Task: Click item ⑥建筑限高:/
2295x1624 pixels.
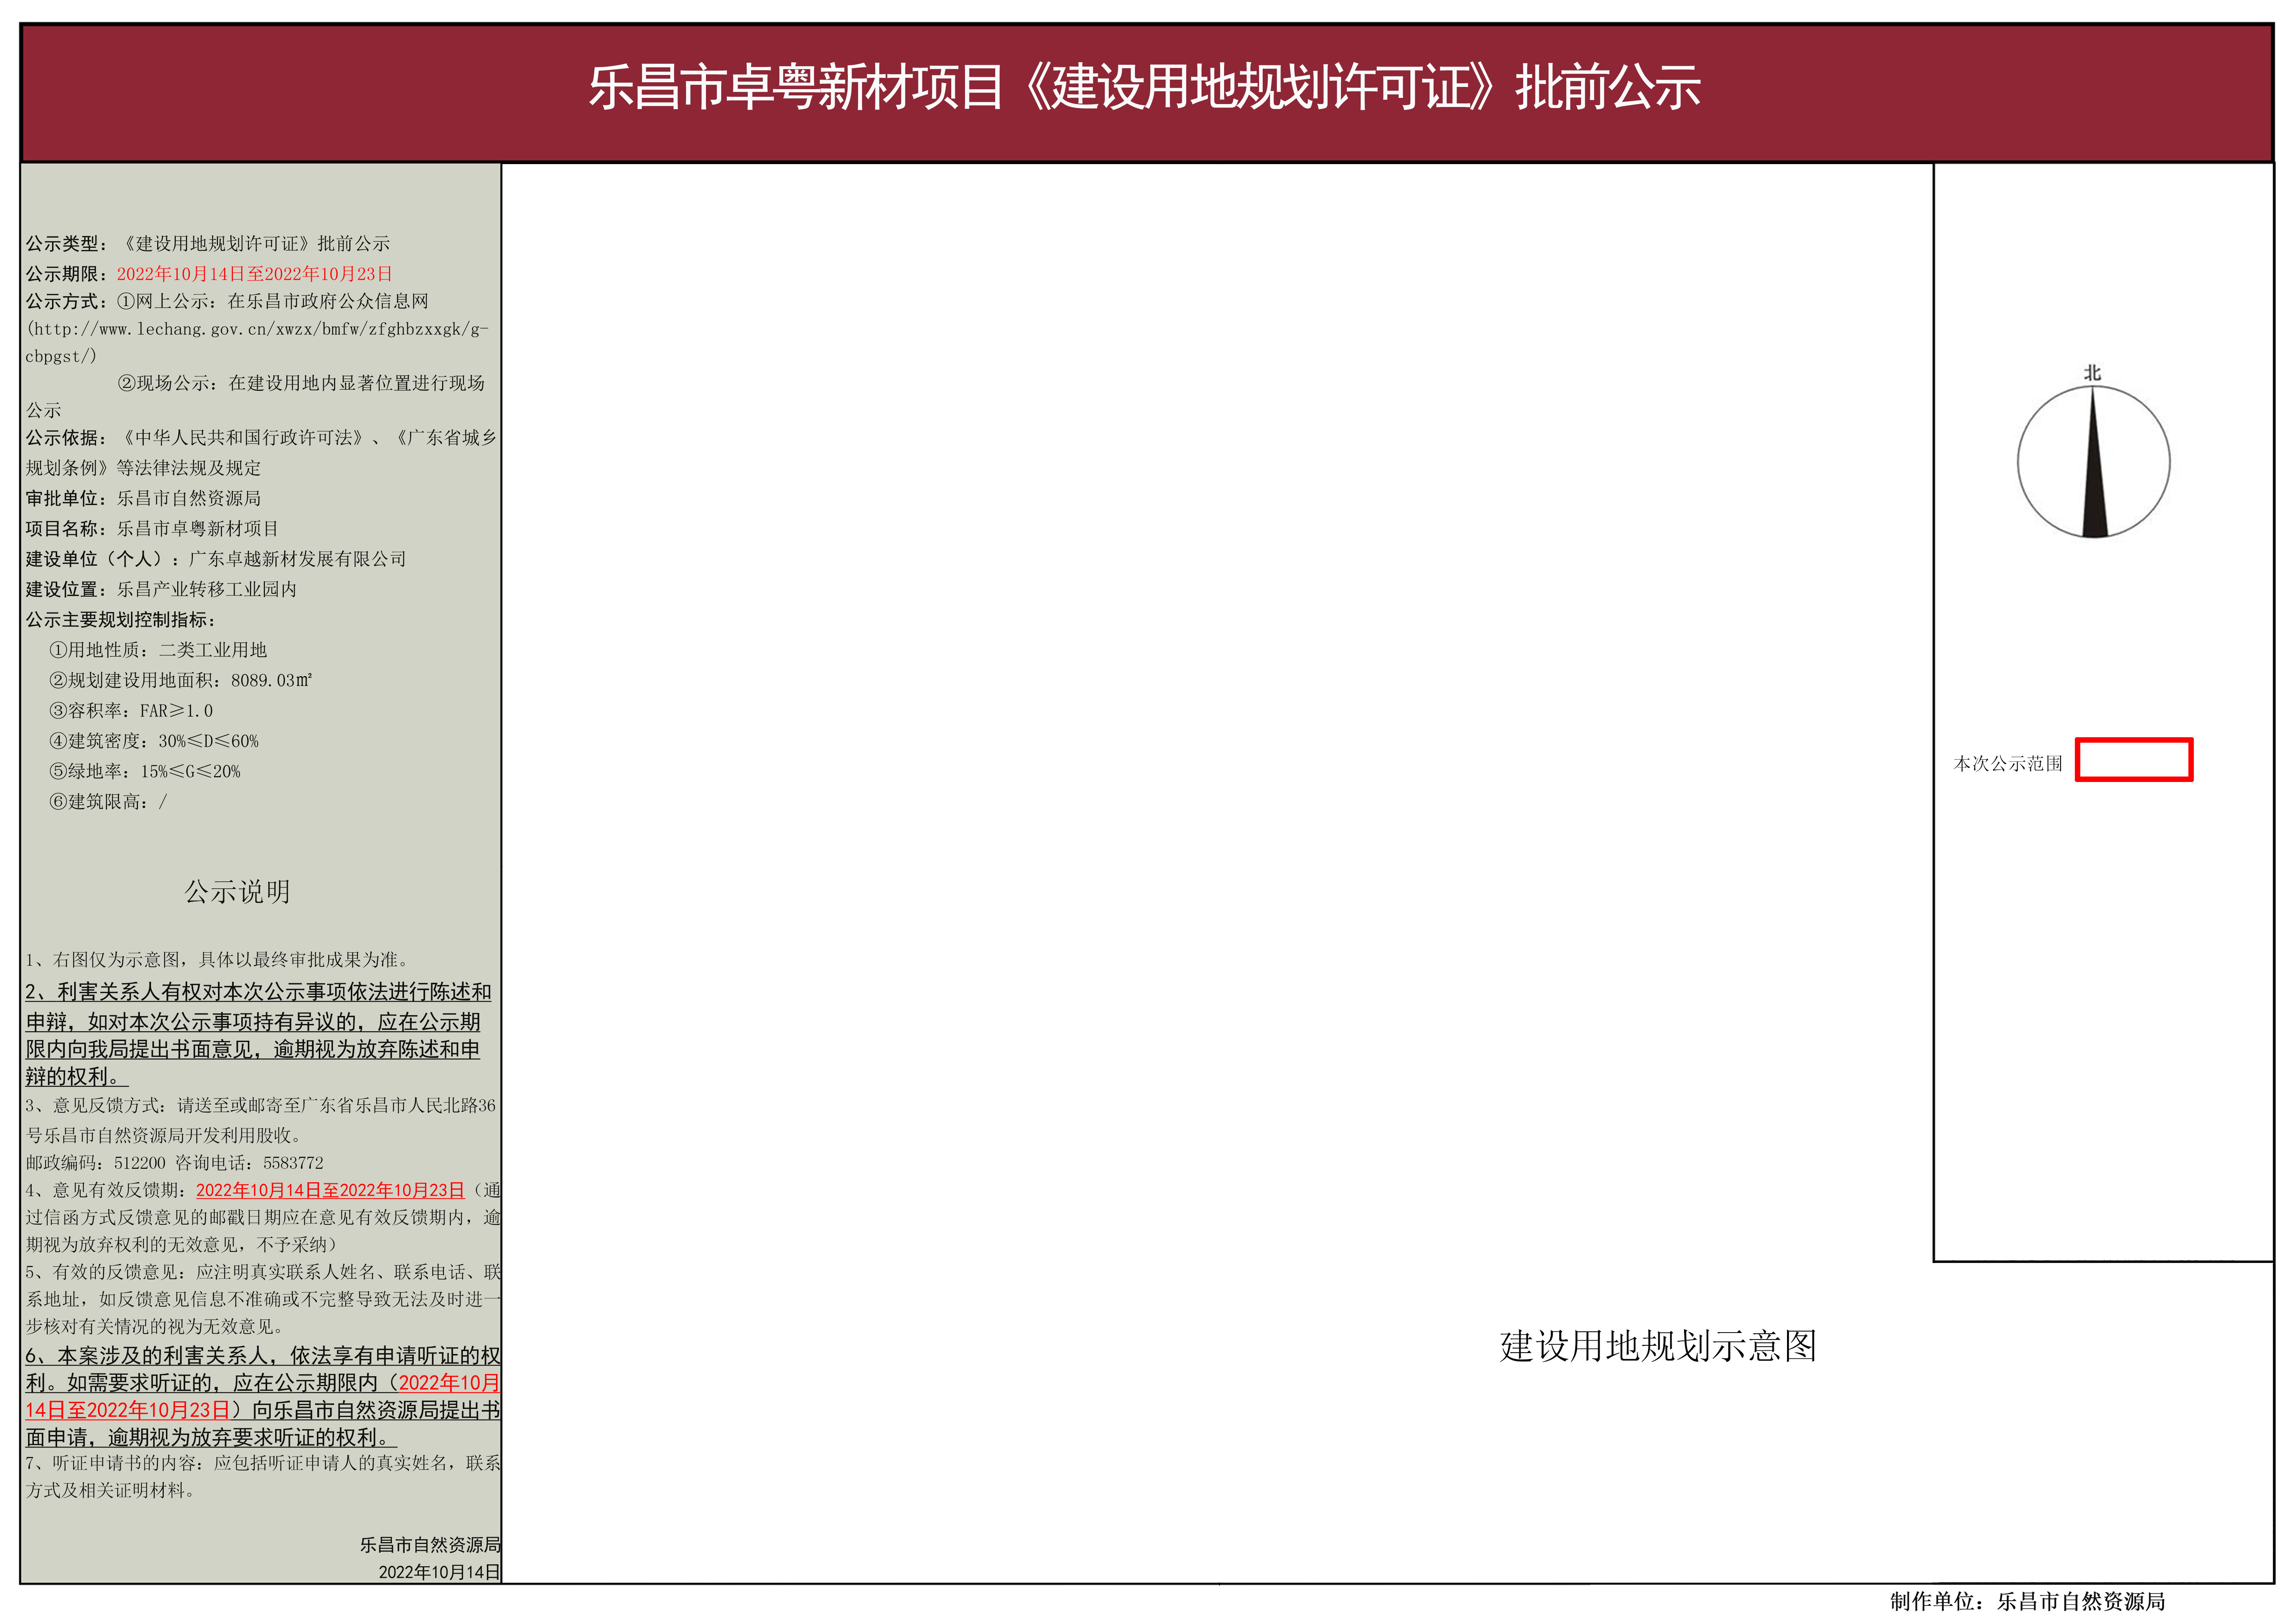Action: tap(108, 802)
